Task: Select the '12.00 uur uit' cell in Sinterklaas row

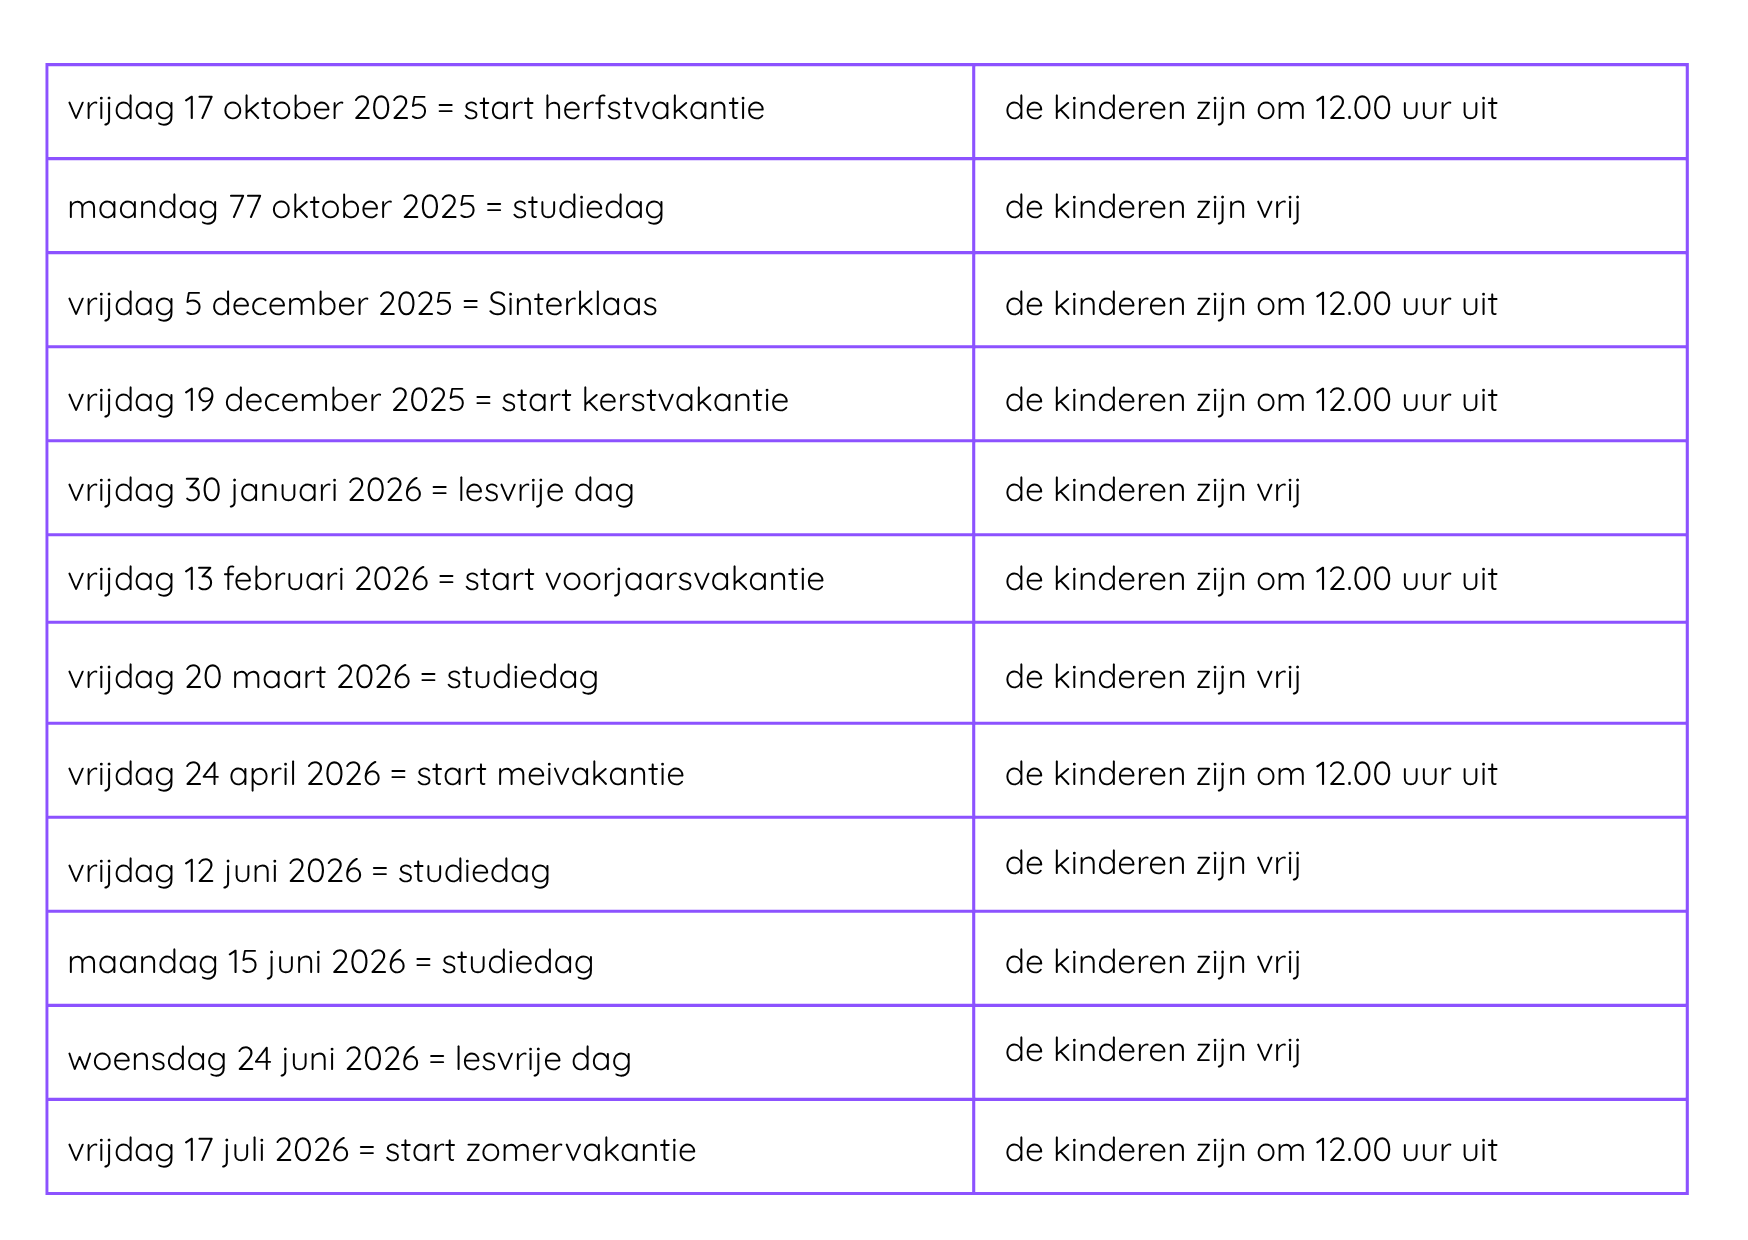Action: (x=1251, y=304)
